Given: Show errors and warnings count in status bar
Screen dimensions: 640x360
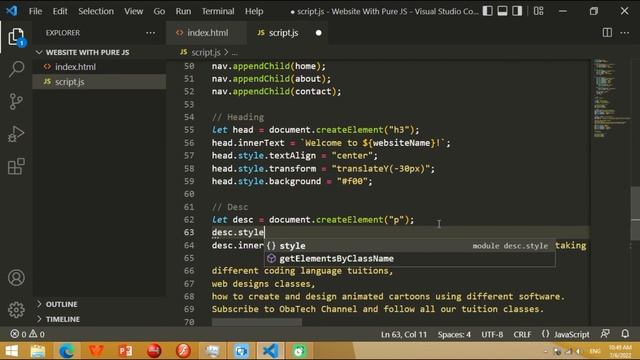Looking at the screenshot, I should point(27,334).
